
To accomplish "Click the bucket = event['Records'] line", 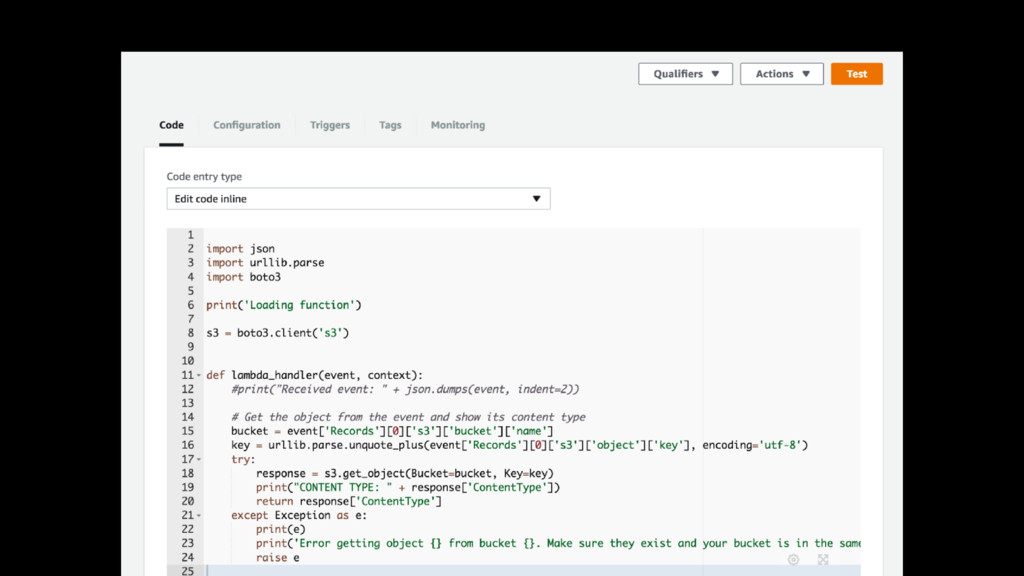I will [x=392, y=431].
